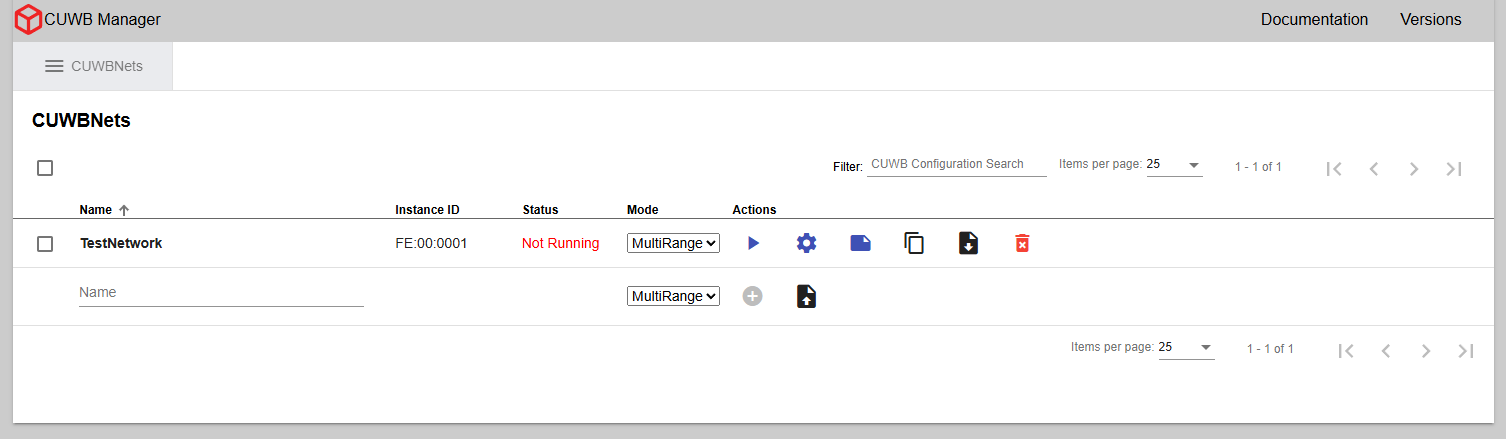The width and height of the screenshot is (1506, 439).
Task: Click the gray add network plus icon
Action: coord(753,296)
